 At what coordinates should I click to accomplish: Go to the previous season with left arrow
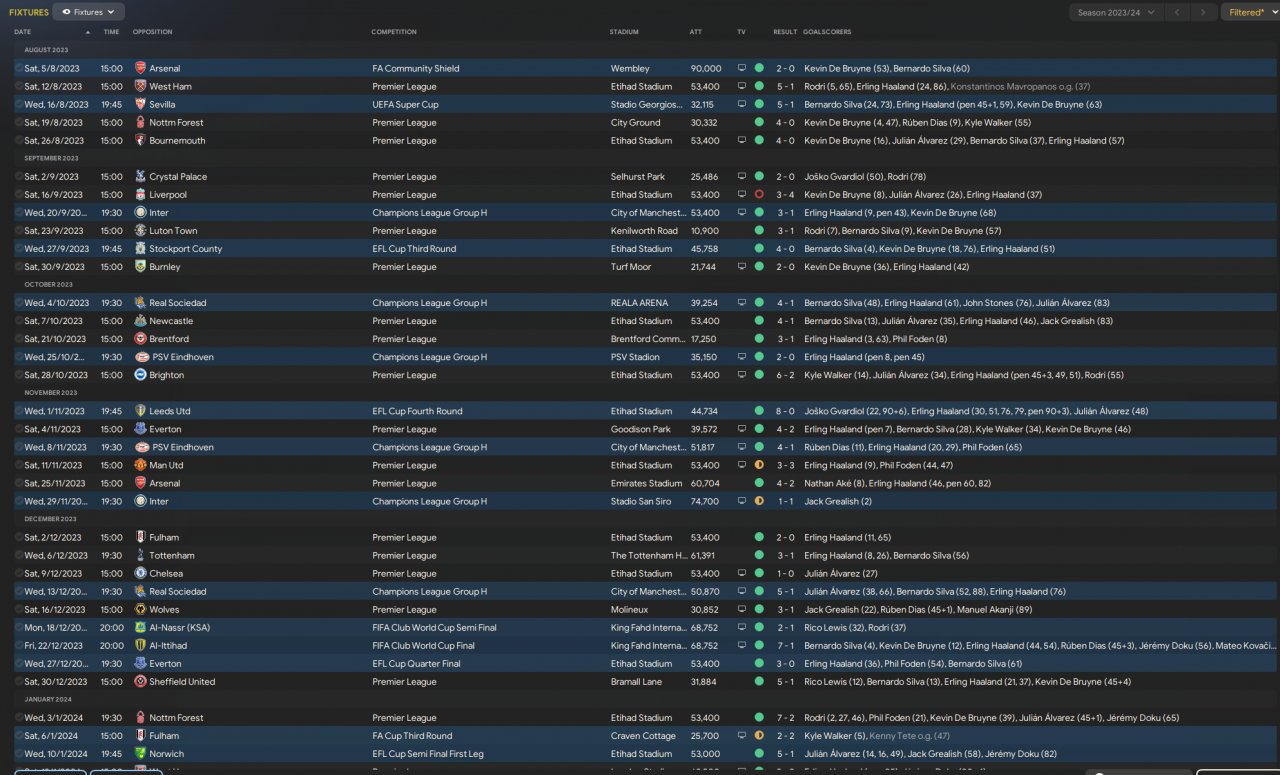[x=1179, y=12]
